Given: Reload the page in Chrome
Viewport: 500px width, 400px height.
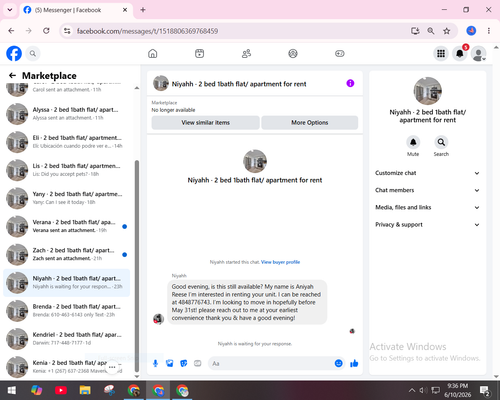Looking at the screenshot, I should pos(46,31).
